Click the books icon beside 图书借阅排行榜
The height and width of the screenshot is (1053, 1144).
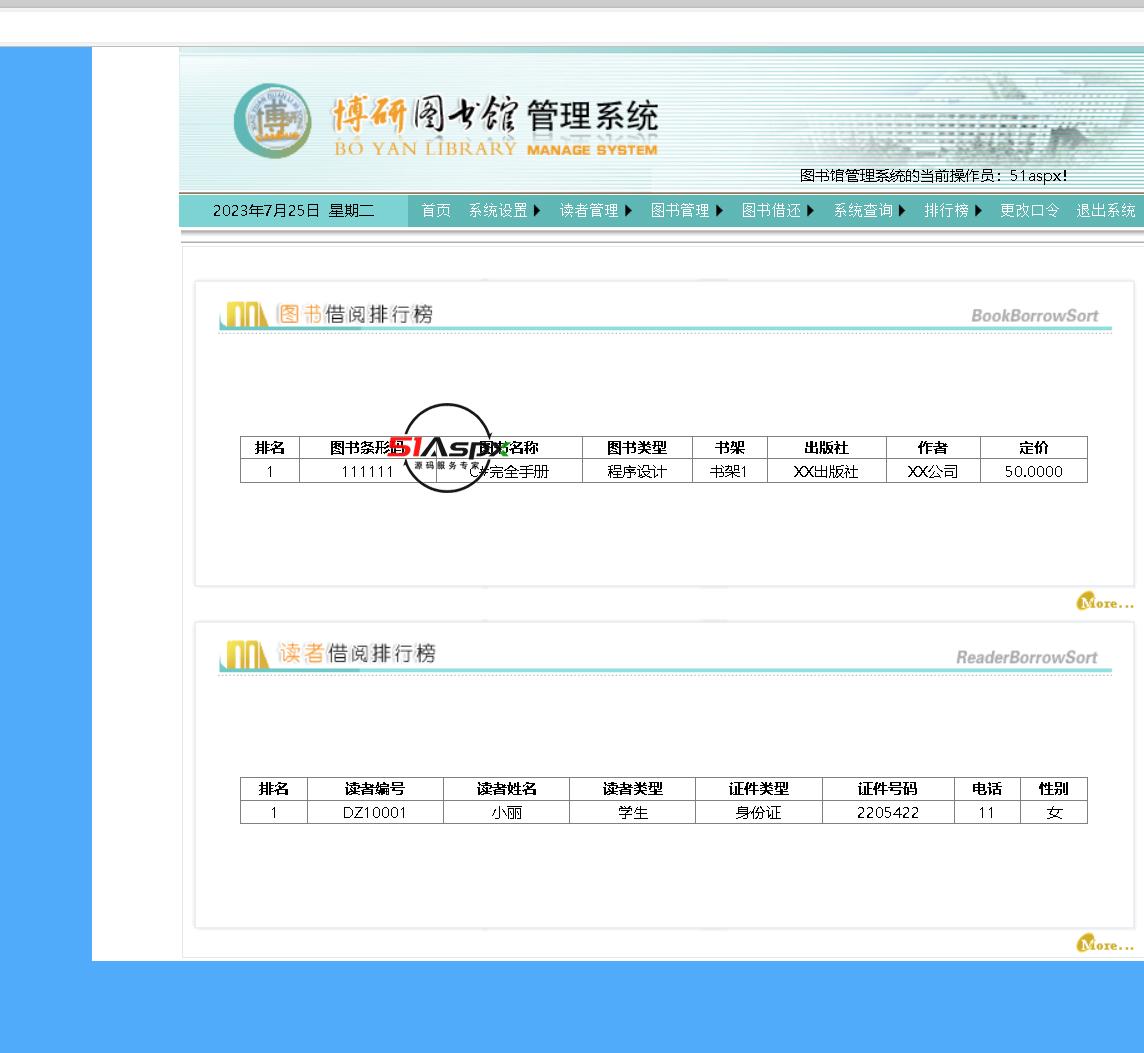click(247, 315)
